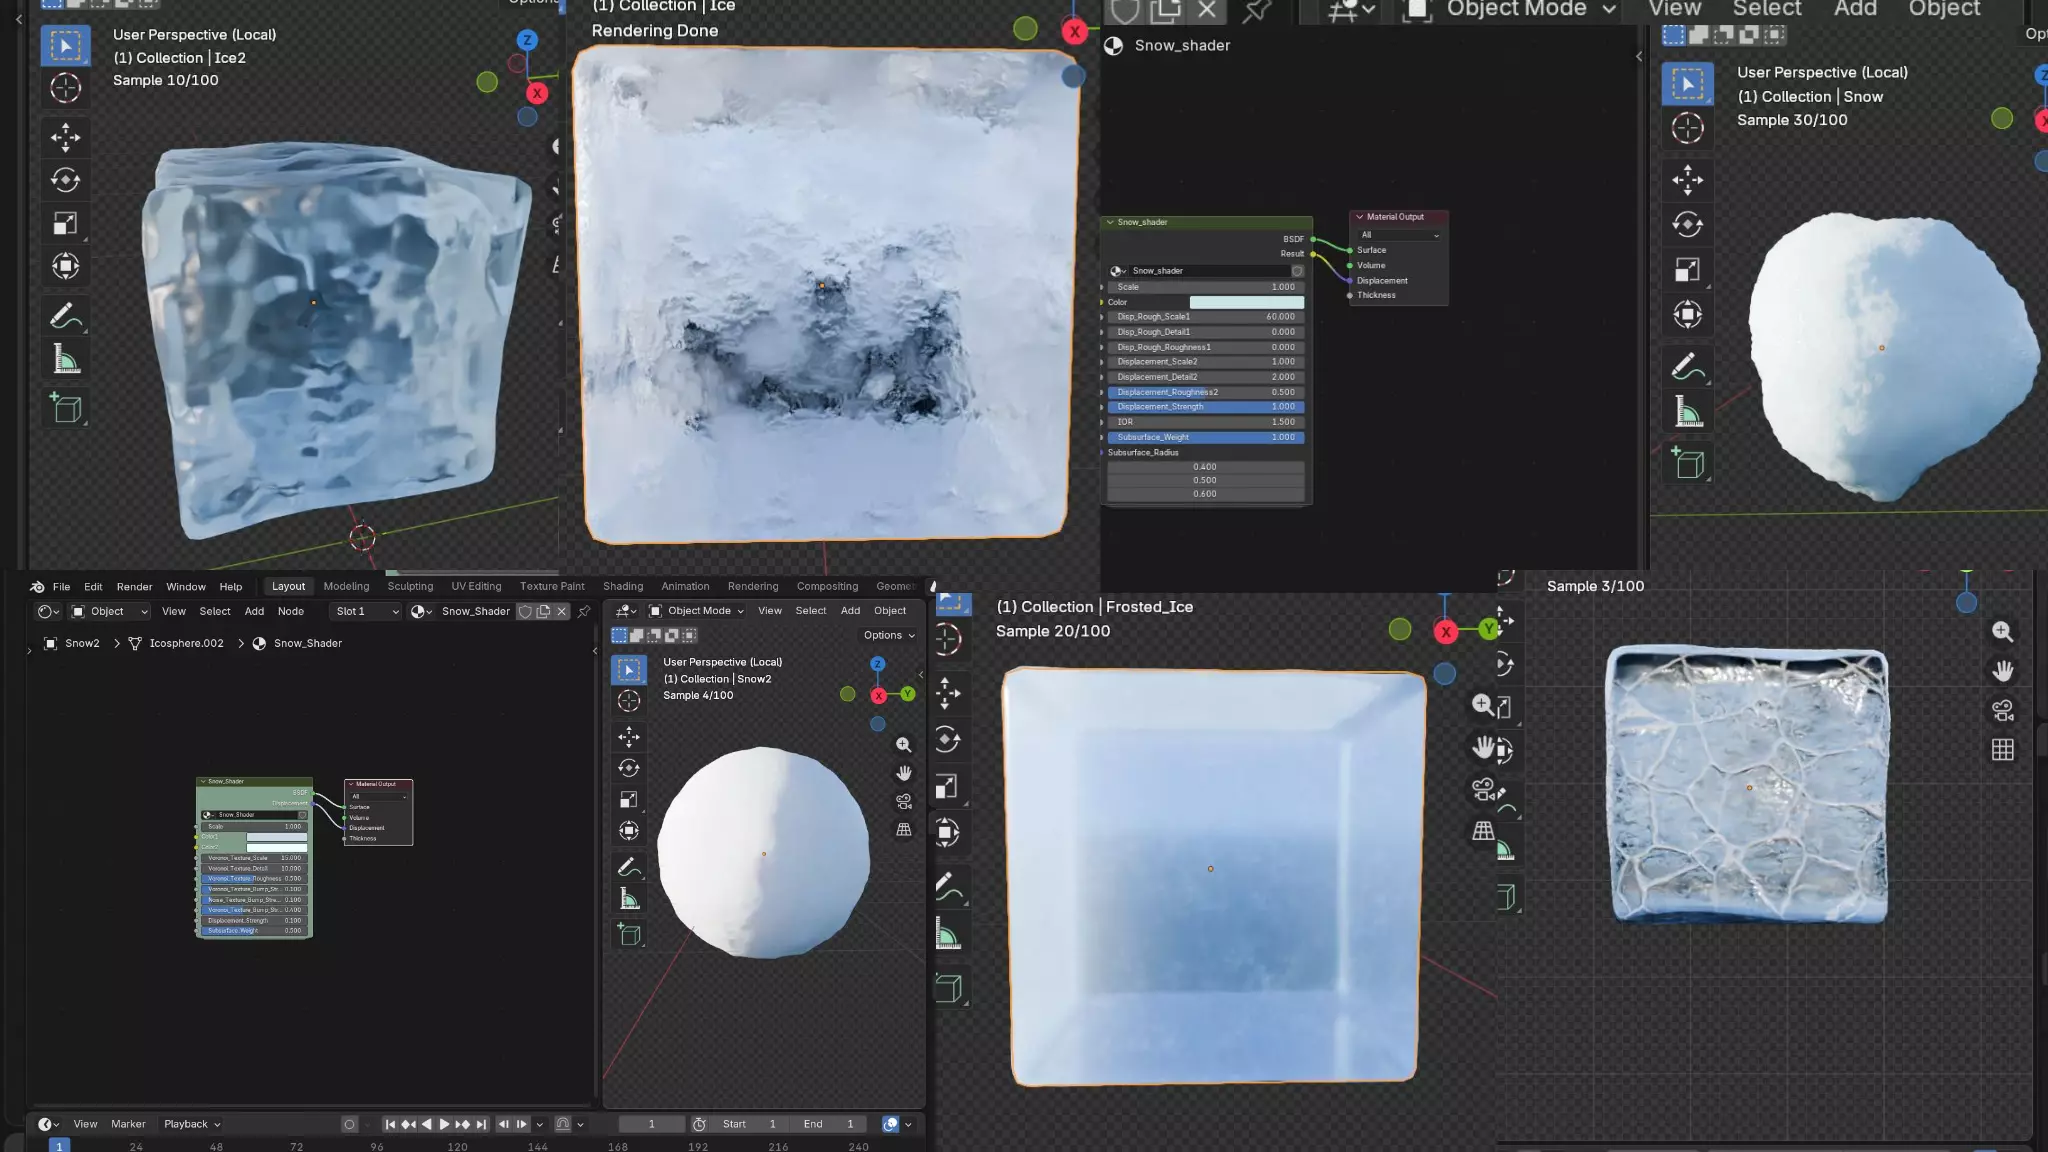Click Icosphere.002 in the breadcrumb
2048x1152 pixels.
coord(186,643)
